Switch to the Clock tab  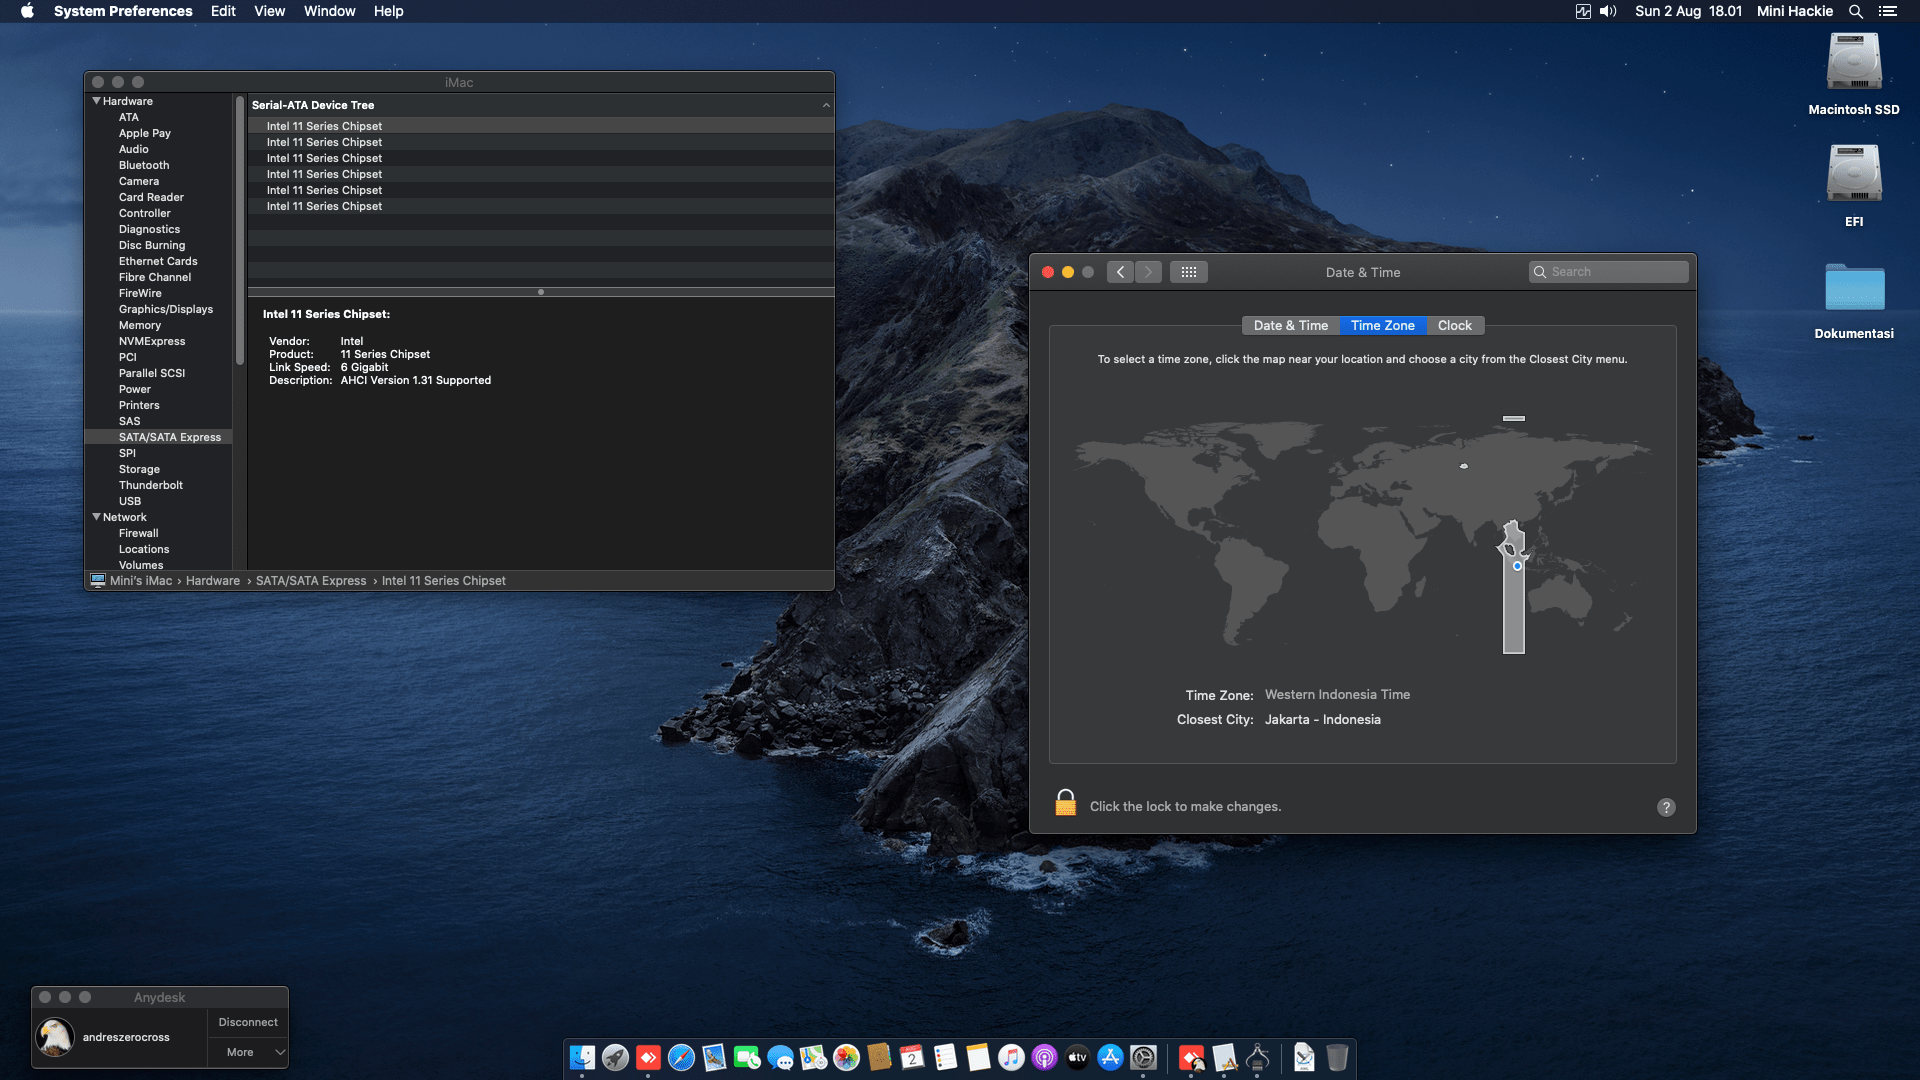pos(1454,326)
